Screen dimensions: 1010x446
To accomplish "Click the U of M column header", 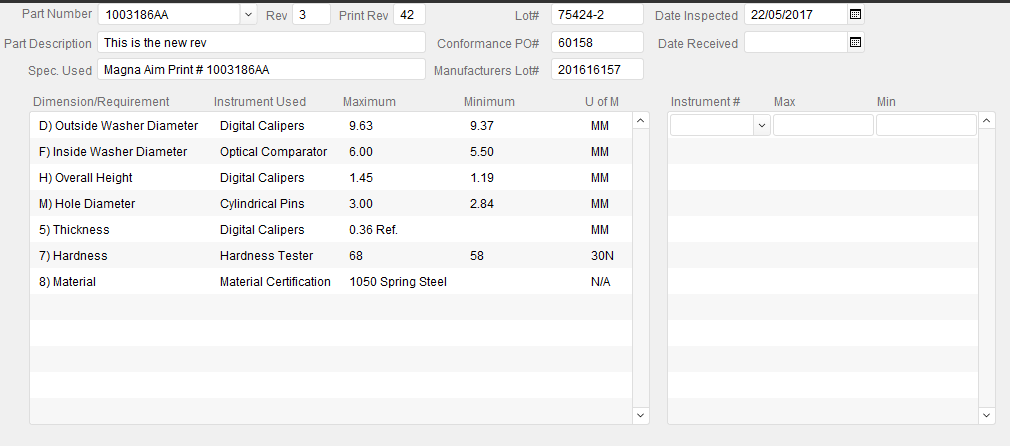I will [602, 102].
